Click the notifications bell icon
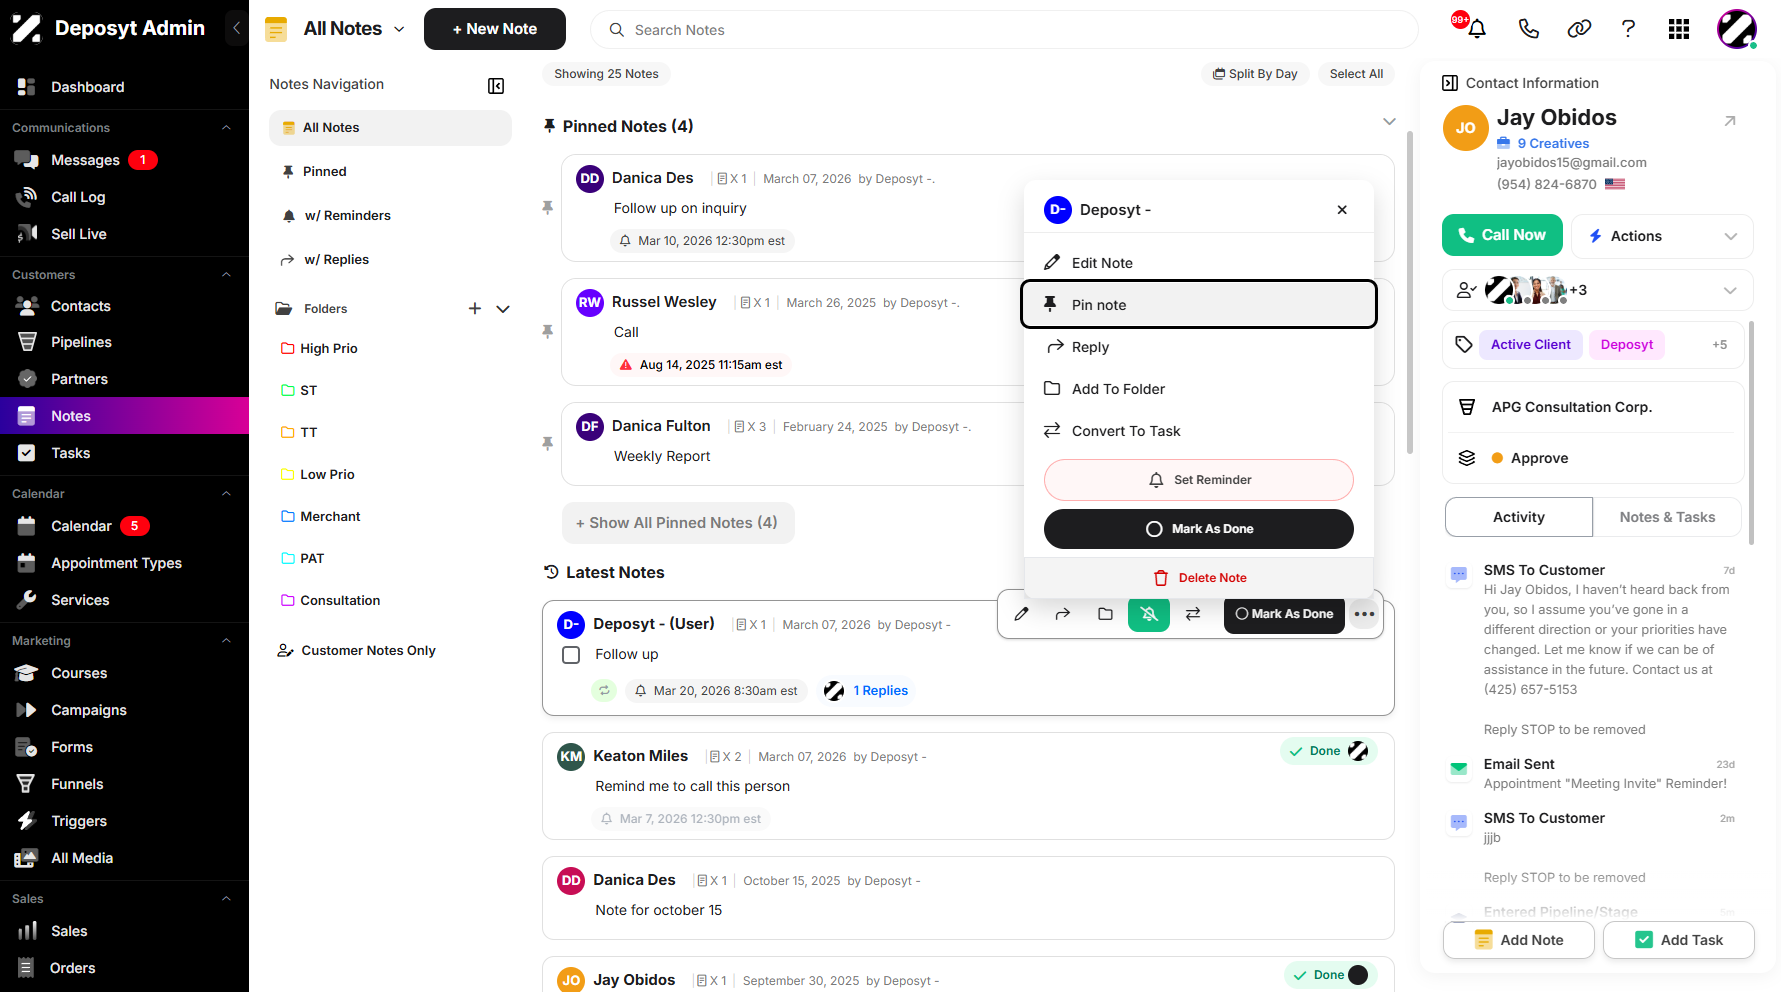Image resolution: width=1781 pixels, height=992 pixels. point(1476,29)
